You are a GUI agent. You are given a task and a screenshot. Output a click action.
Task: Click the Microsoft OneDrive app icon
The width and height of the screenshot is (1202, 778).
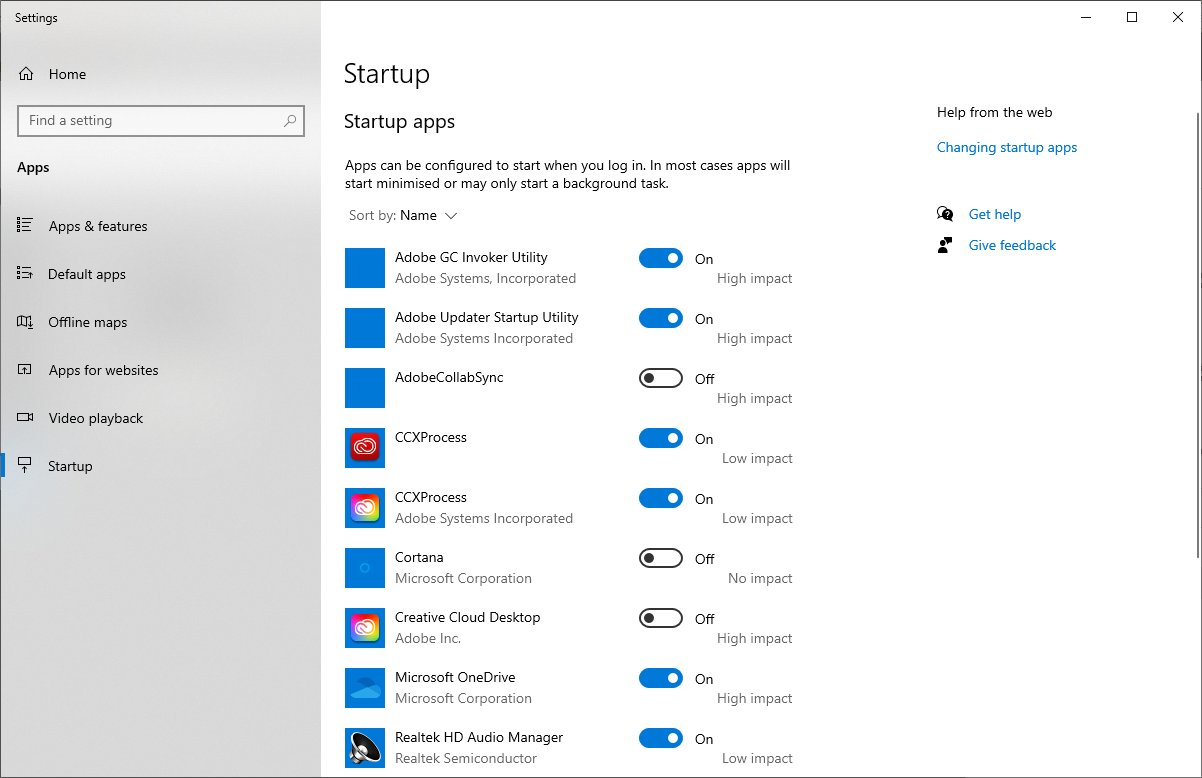365,688
